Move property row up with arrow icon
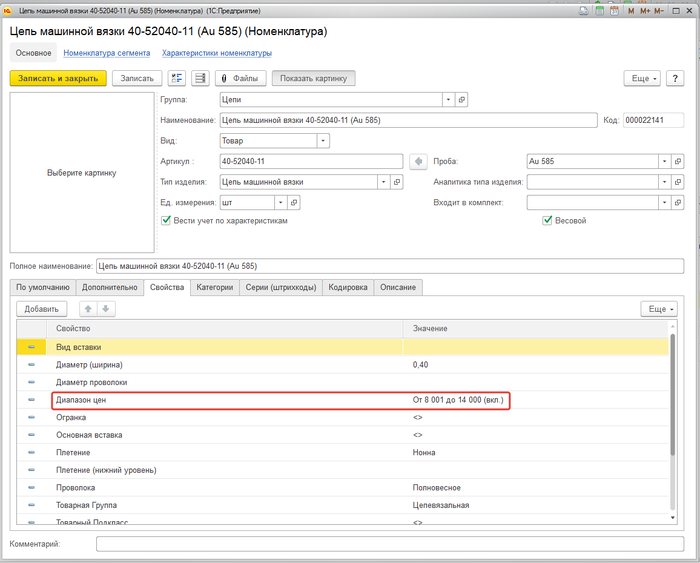Viewport: 700px width, 563px height. click(87, 309)
